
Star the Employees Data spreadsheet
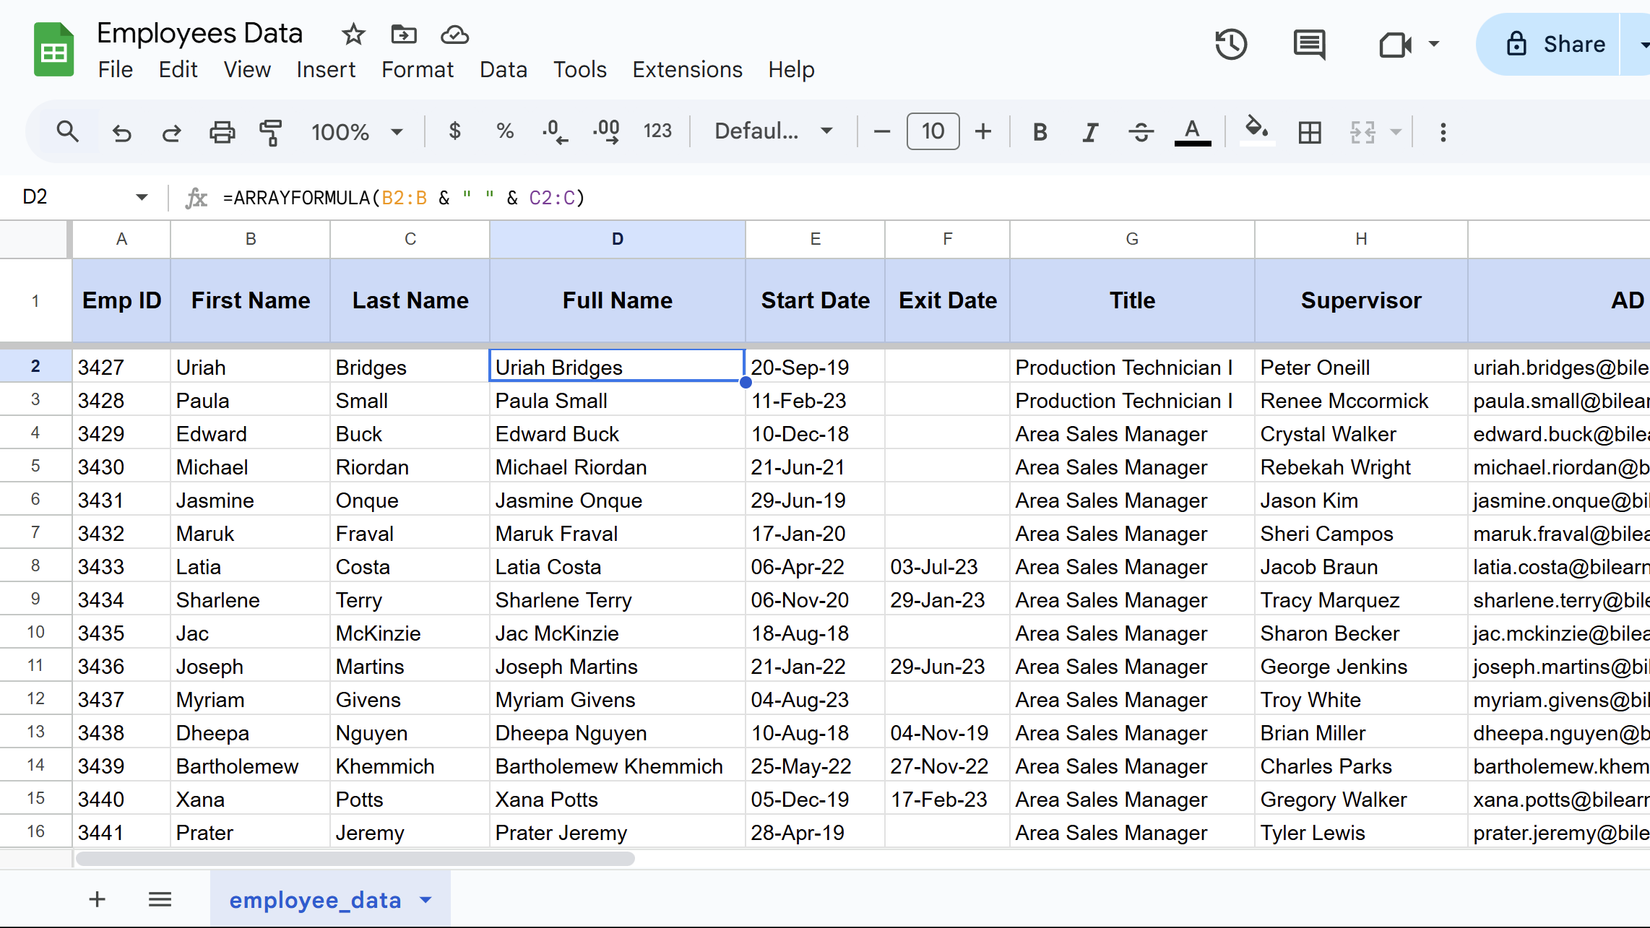click(x=353, y=33)
